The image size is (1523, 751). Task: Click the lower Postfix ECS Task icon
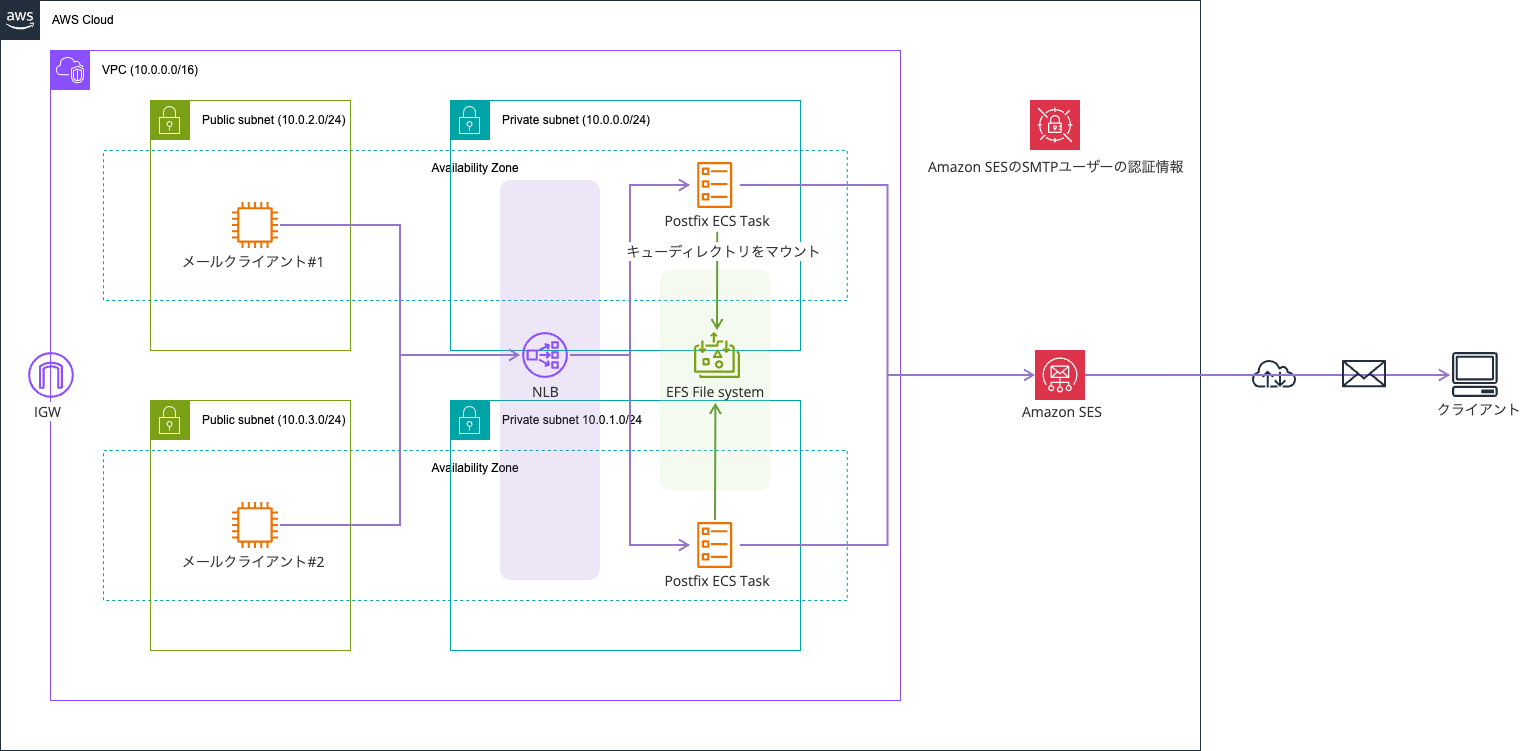click(x=715, y=545)
